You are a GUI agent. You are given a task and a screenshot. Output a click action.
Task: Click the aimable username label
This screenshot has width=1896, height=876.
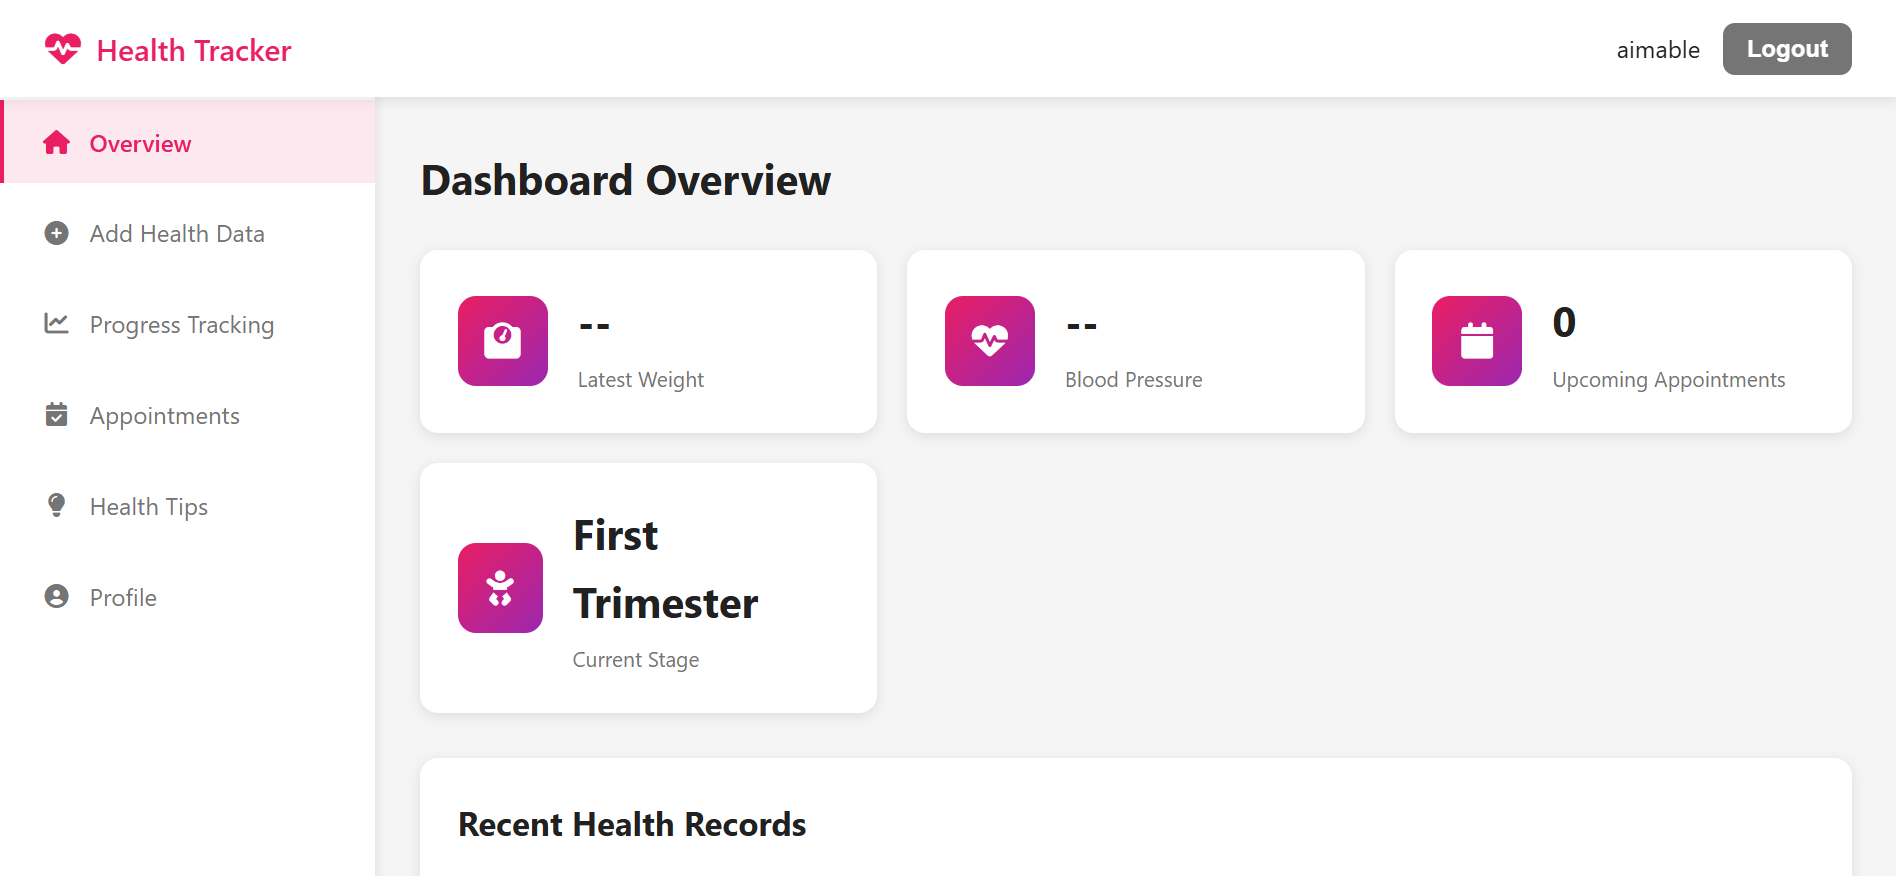tap(1658, 50)
